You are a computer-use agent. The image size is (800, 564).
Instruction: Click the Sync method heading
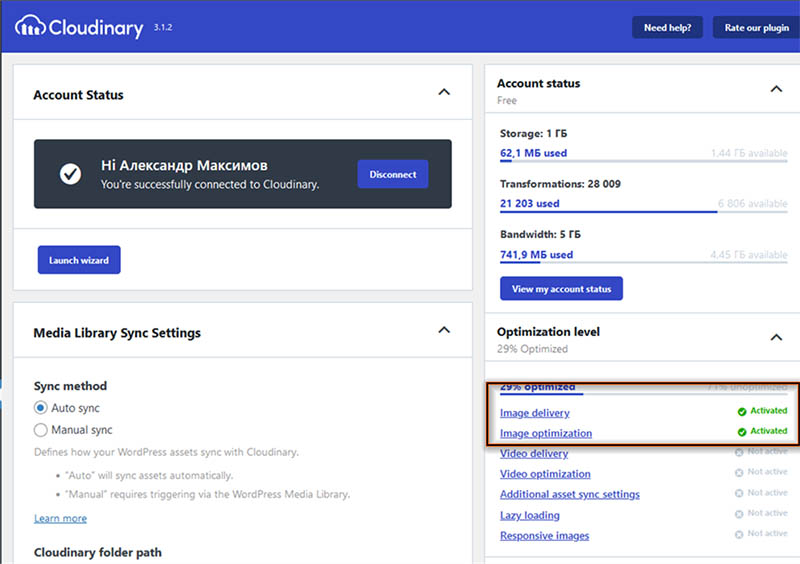70,386
